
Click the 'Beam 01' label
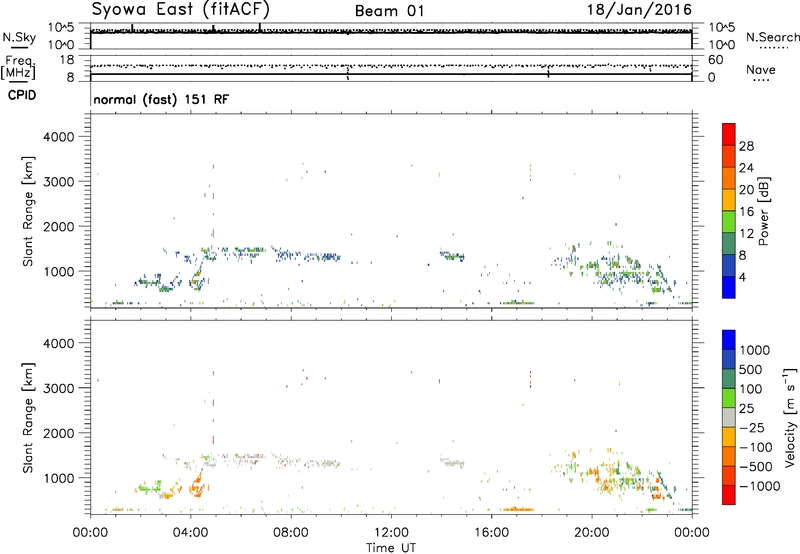[390, 11]
